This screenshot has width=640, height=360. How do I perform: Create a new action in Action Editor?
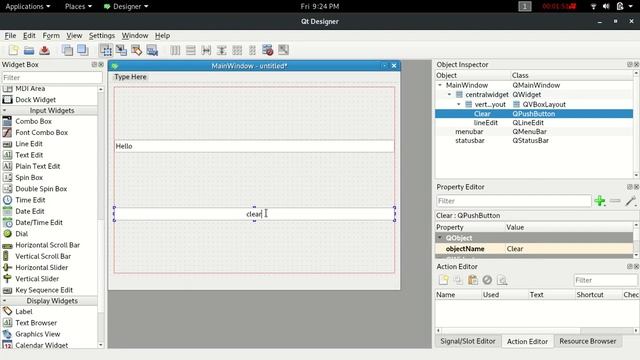point(443,280)
